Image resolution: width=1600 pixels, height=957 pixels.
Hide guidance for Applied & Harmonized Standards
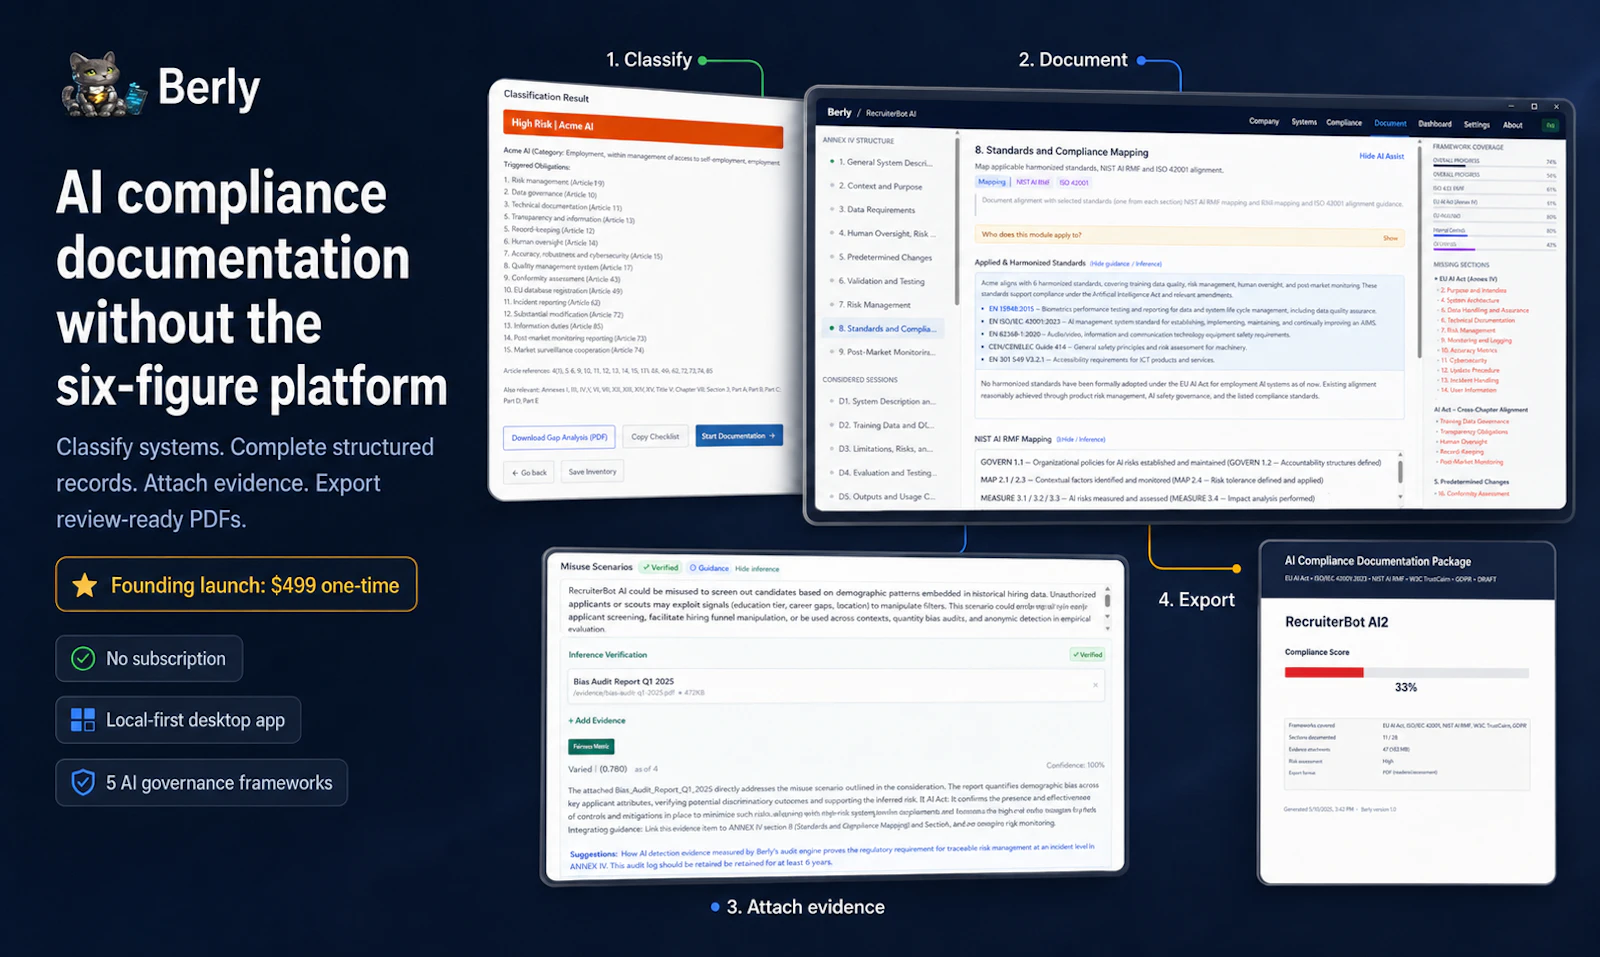tap(1126, 264)
